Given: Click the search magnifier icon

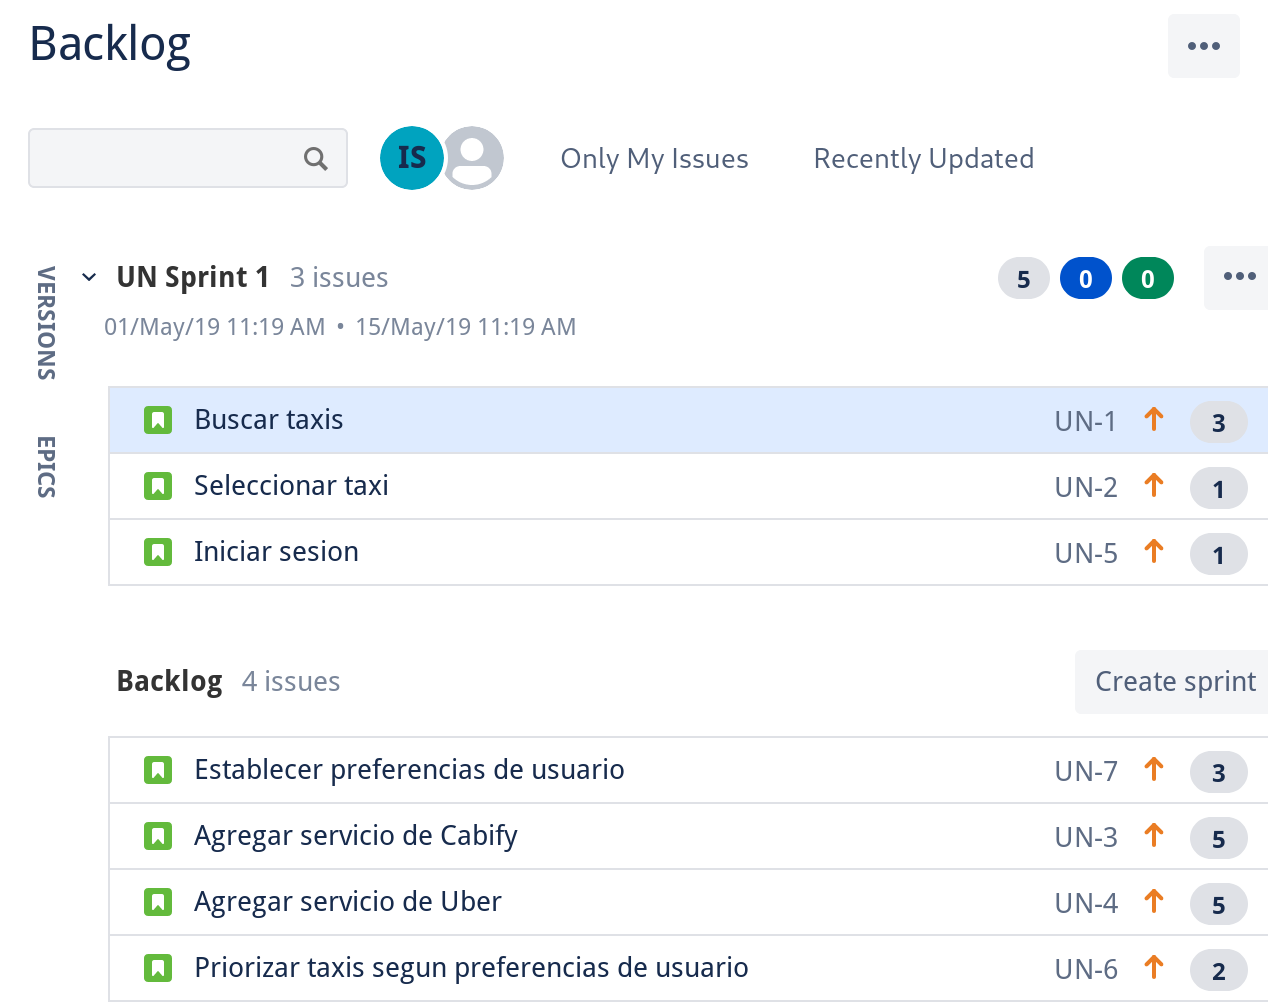Looking at the screenshot, I should 316,159.
